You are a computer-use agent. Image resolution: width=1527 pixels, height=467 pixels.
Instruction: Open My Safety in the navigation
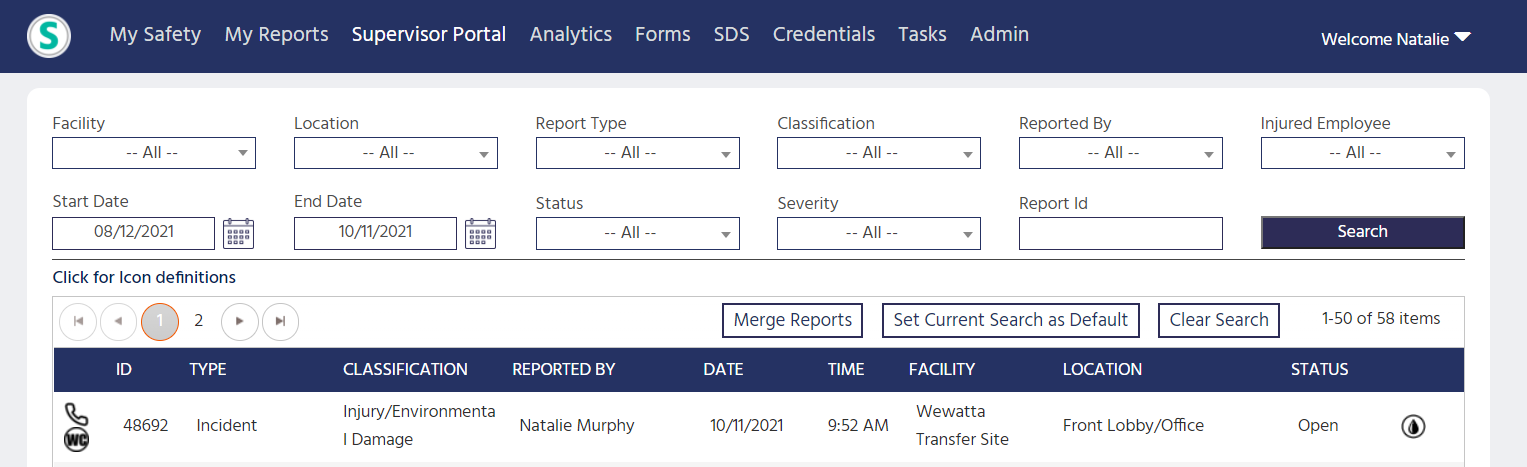[x=155, y=34]
